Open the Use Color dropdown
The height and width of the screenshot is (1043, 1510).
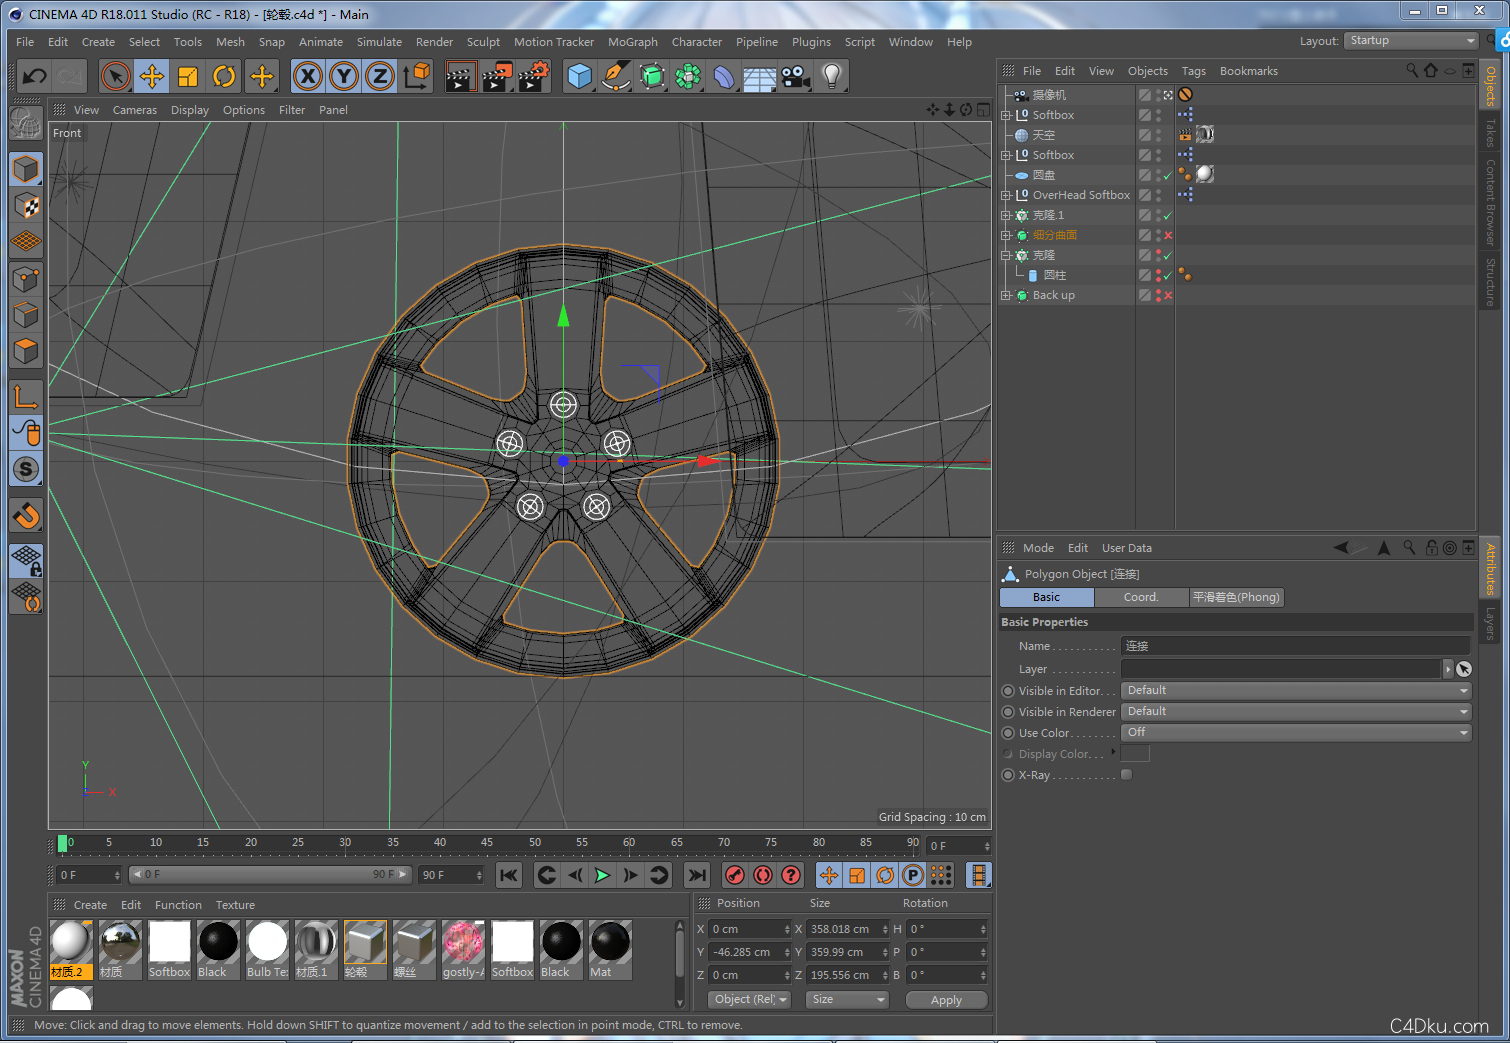(x=1296, y=733)
